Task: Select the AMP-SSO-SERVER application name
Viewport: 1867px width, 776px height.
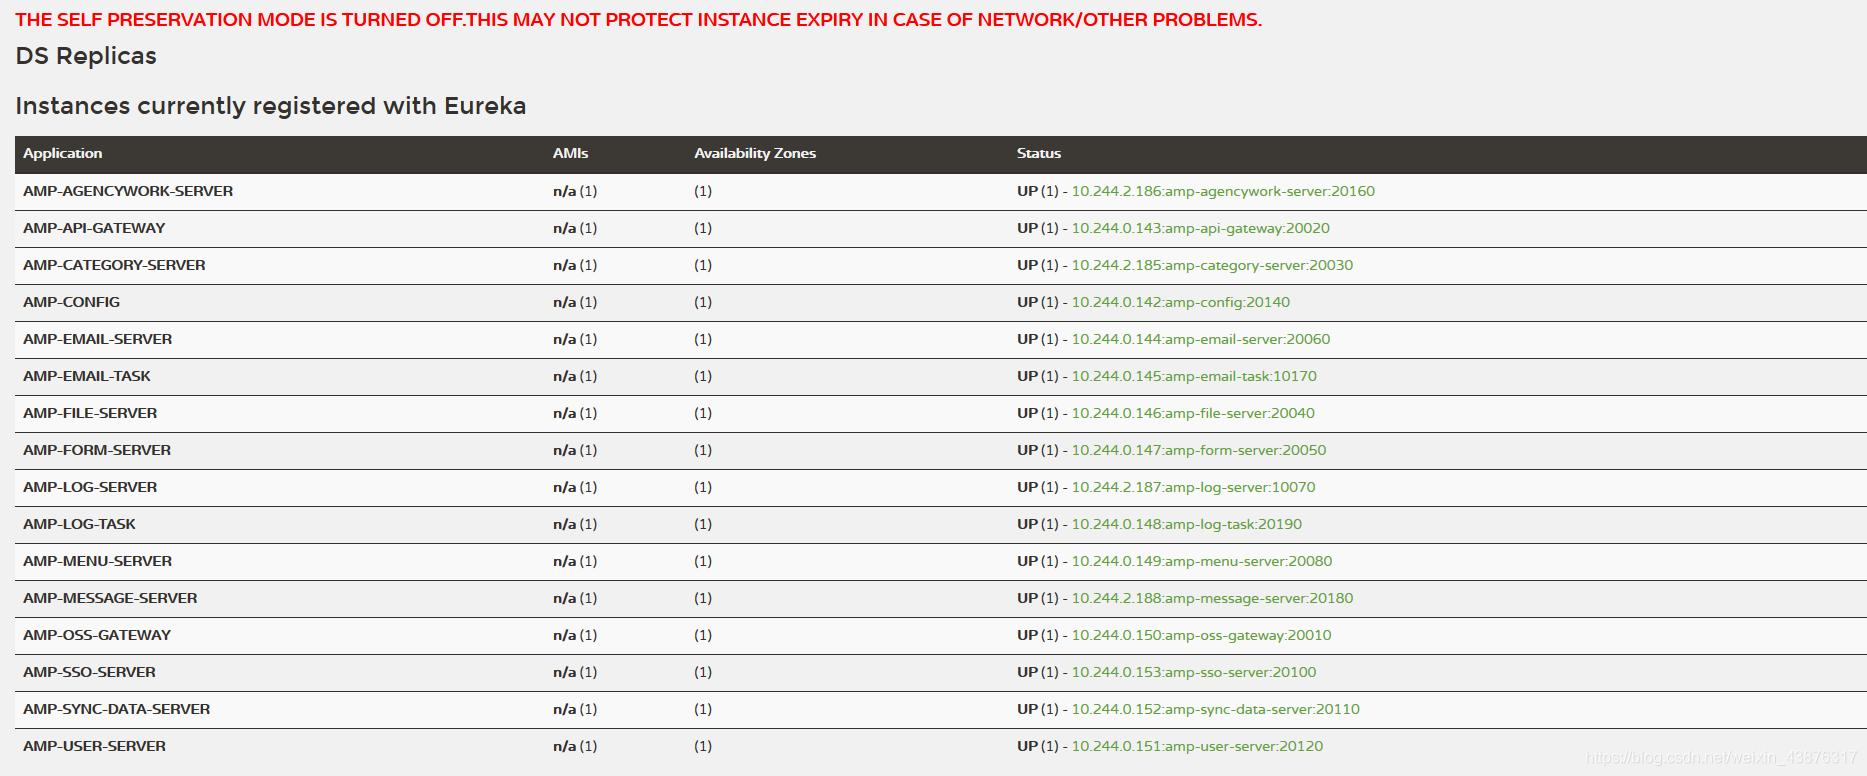Action: tap(89, 672)
